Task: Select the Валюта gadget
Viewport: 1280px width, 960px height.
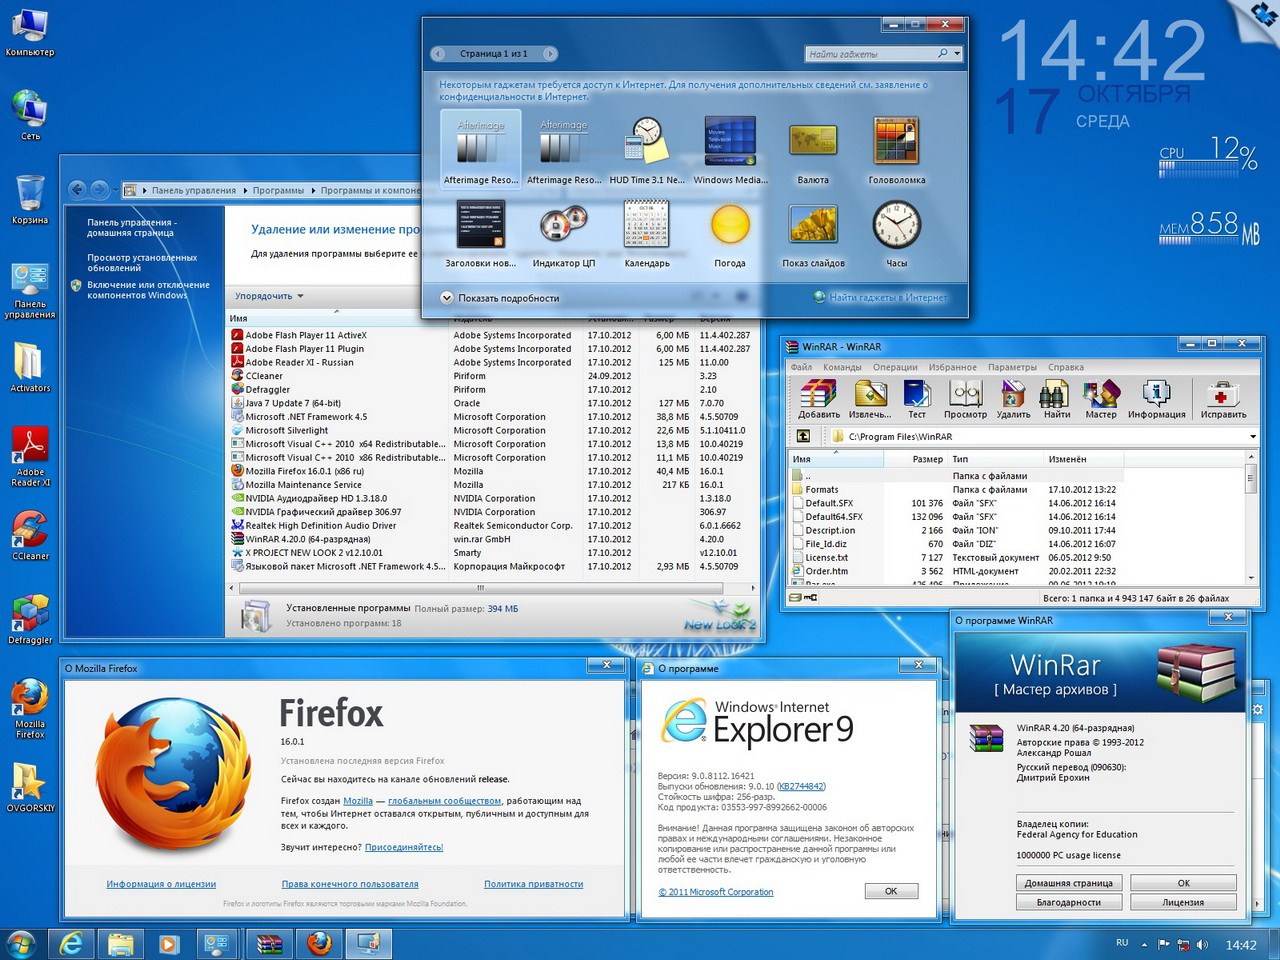Action: (x=813, y=150)
